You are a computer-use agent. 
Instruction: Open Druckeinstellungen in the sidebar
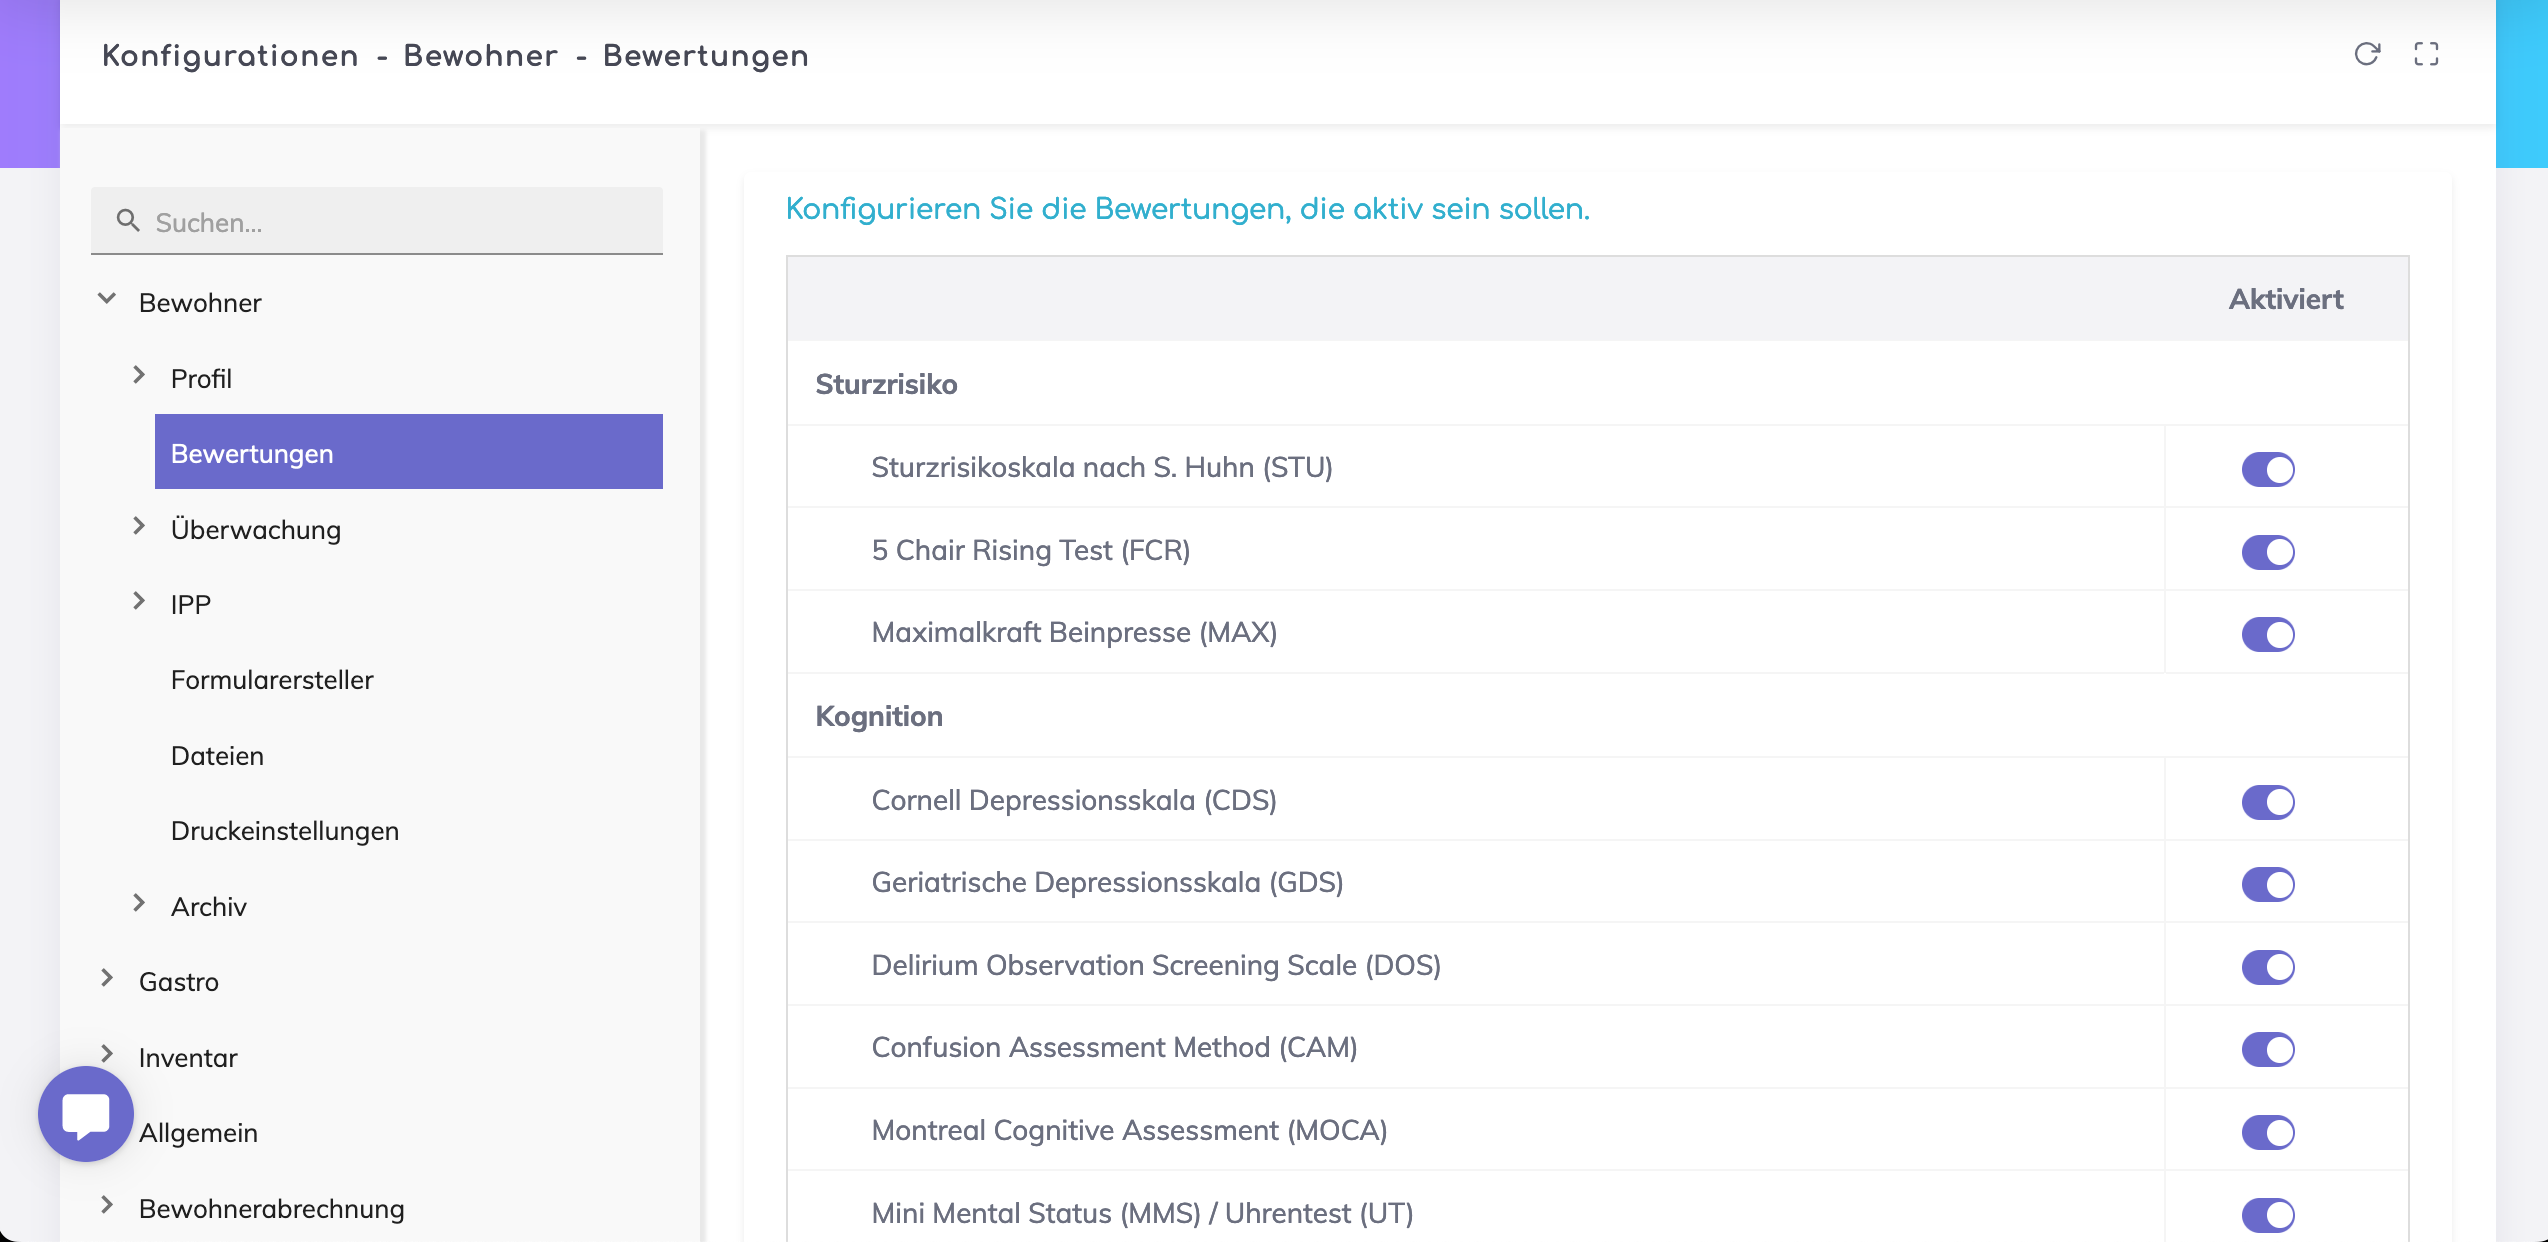pos(285,831)
